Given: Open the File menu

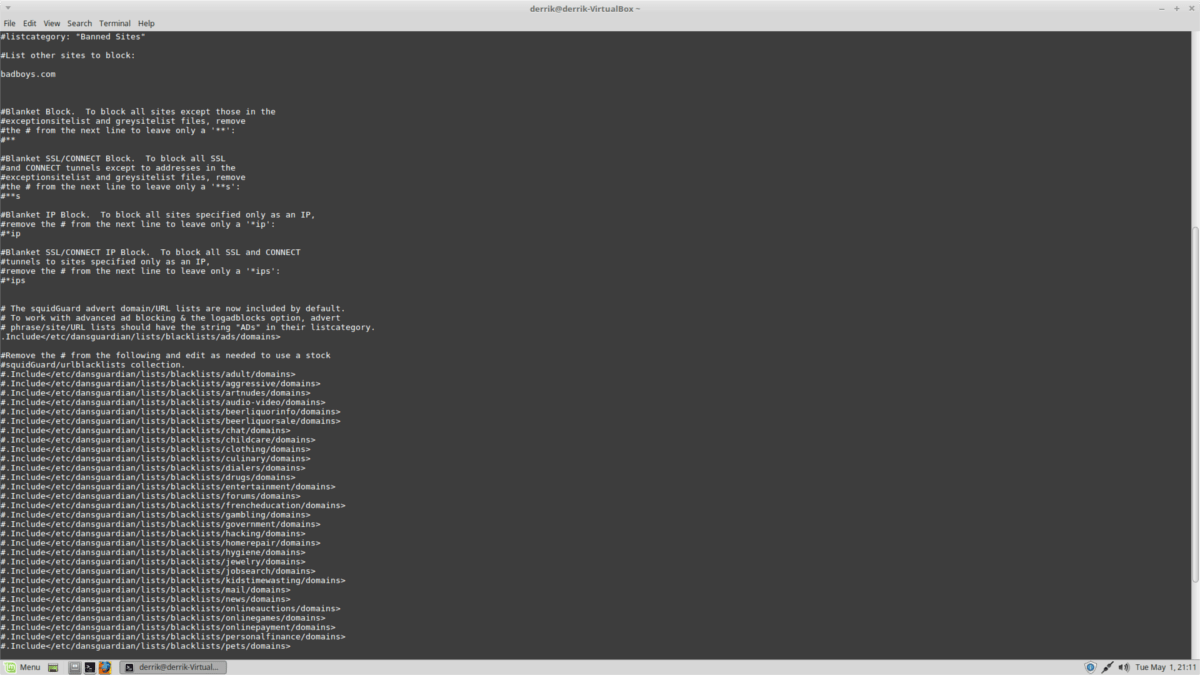Looking at the screenshot, I should (x=10, y=23).
